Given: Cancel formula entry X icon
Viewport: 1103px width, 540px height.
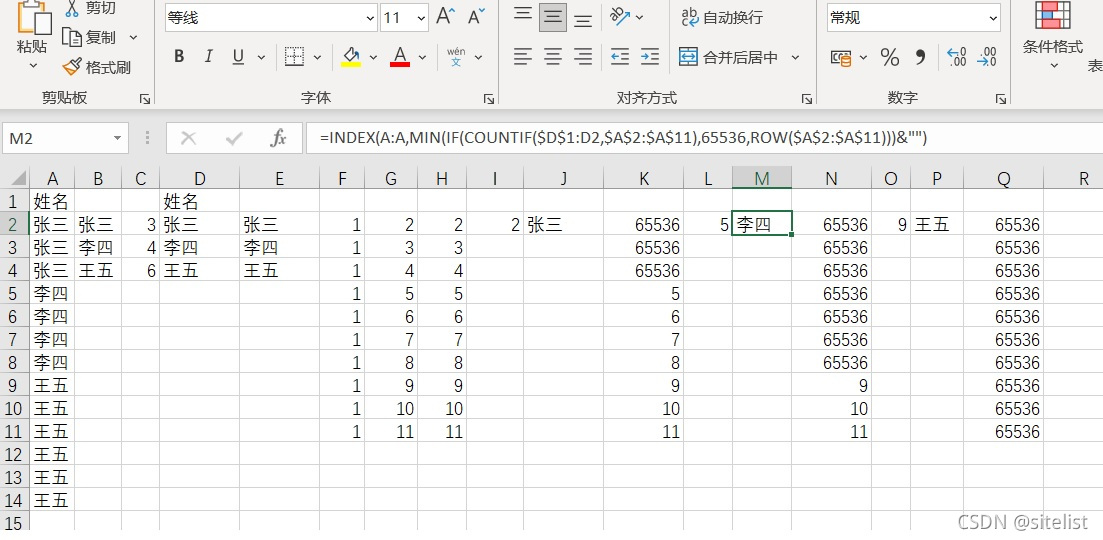Looking at the screenshot, I should [189, 139].
